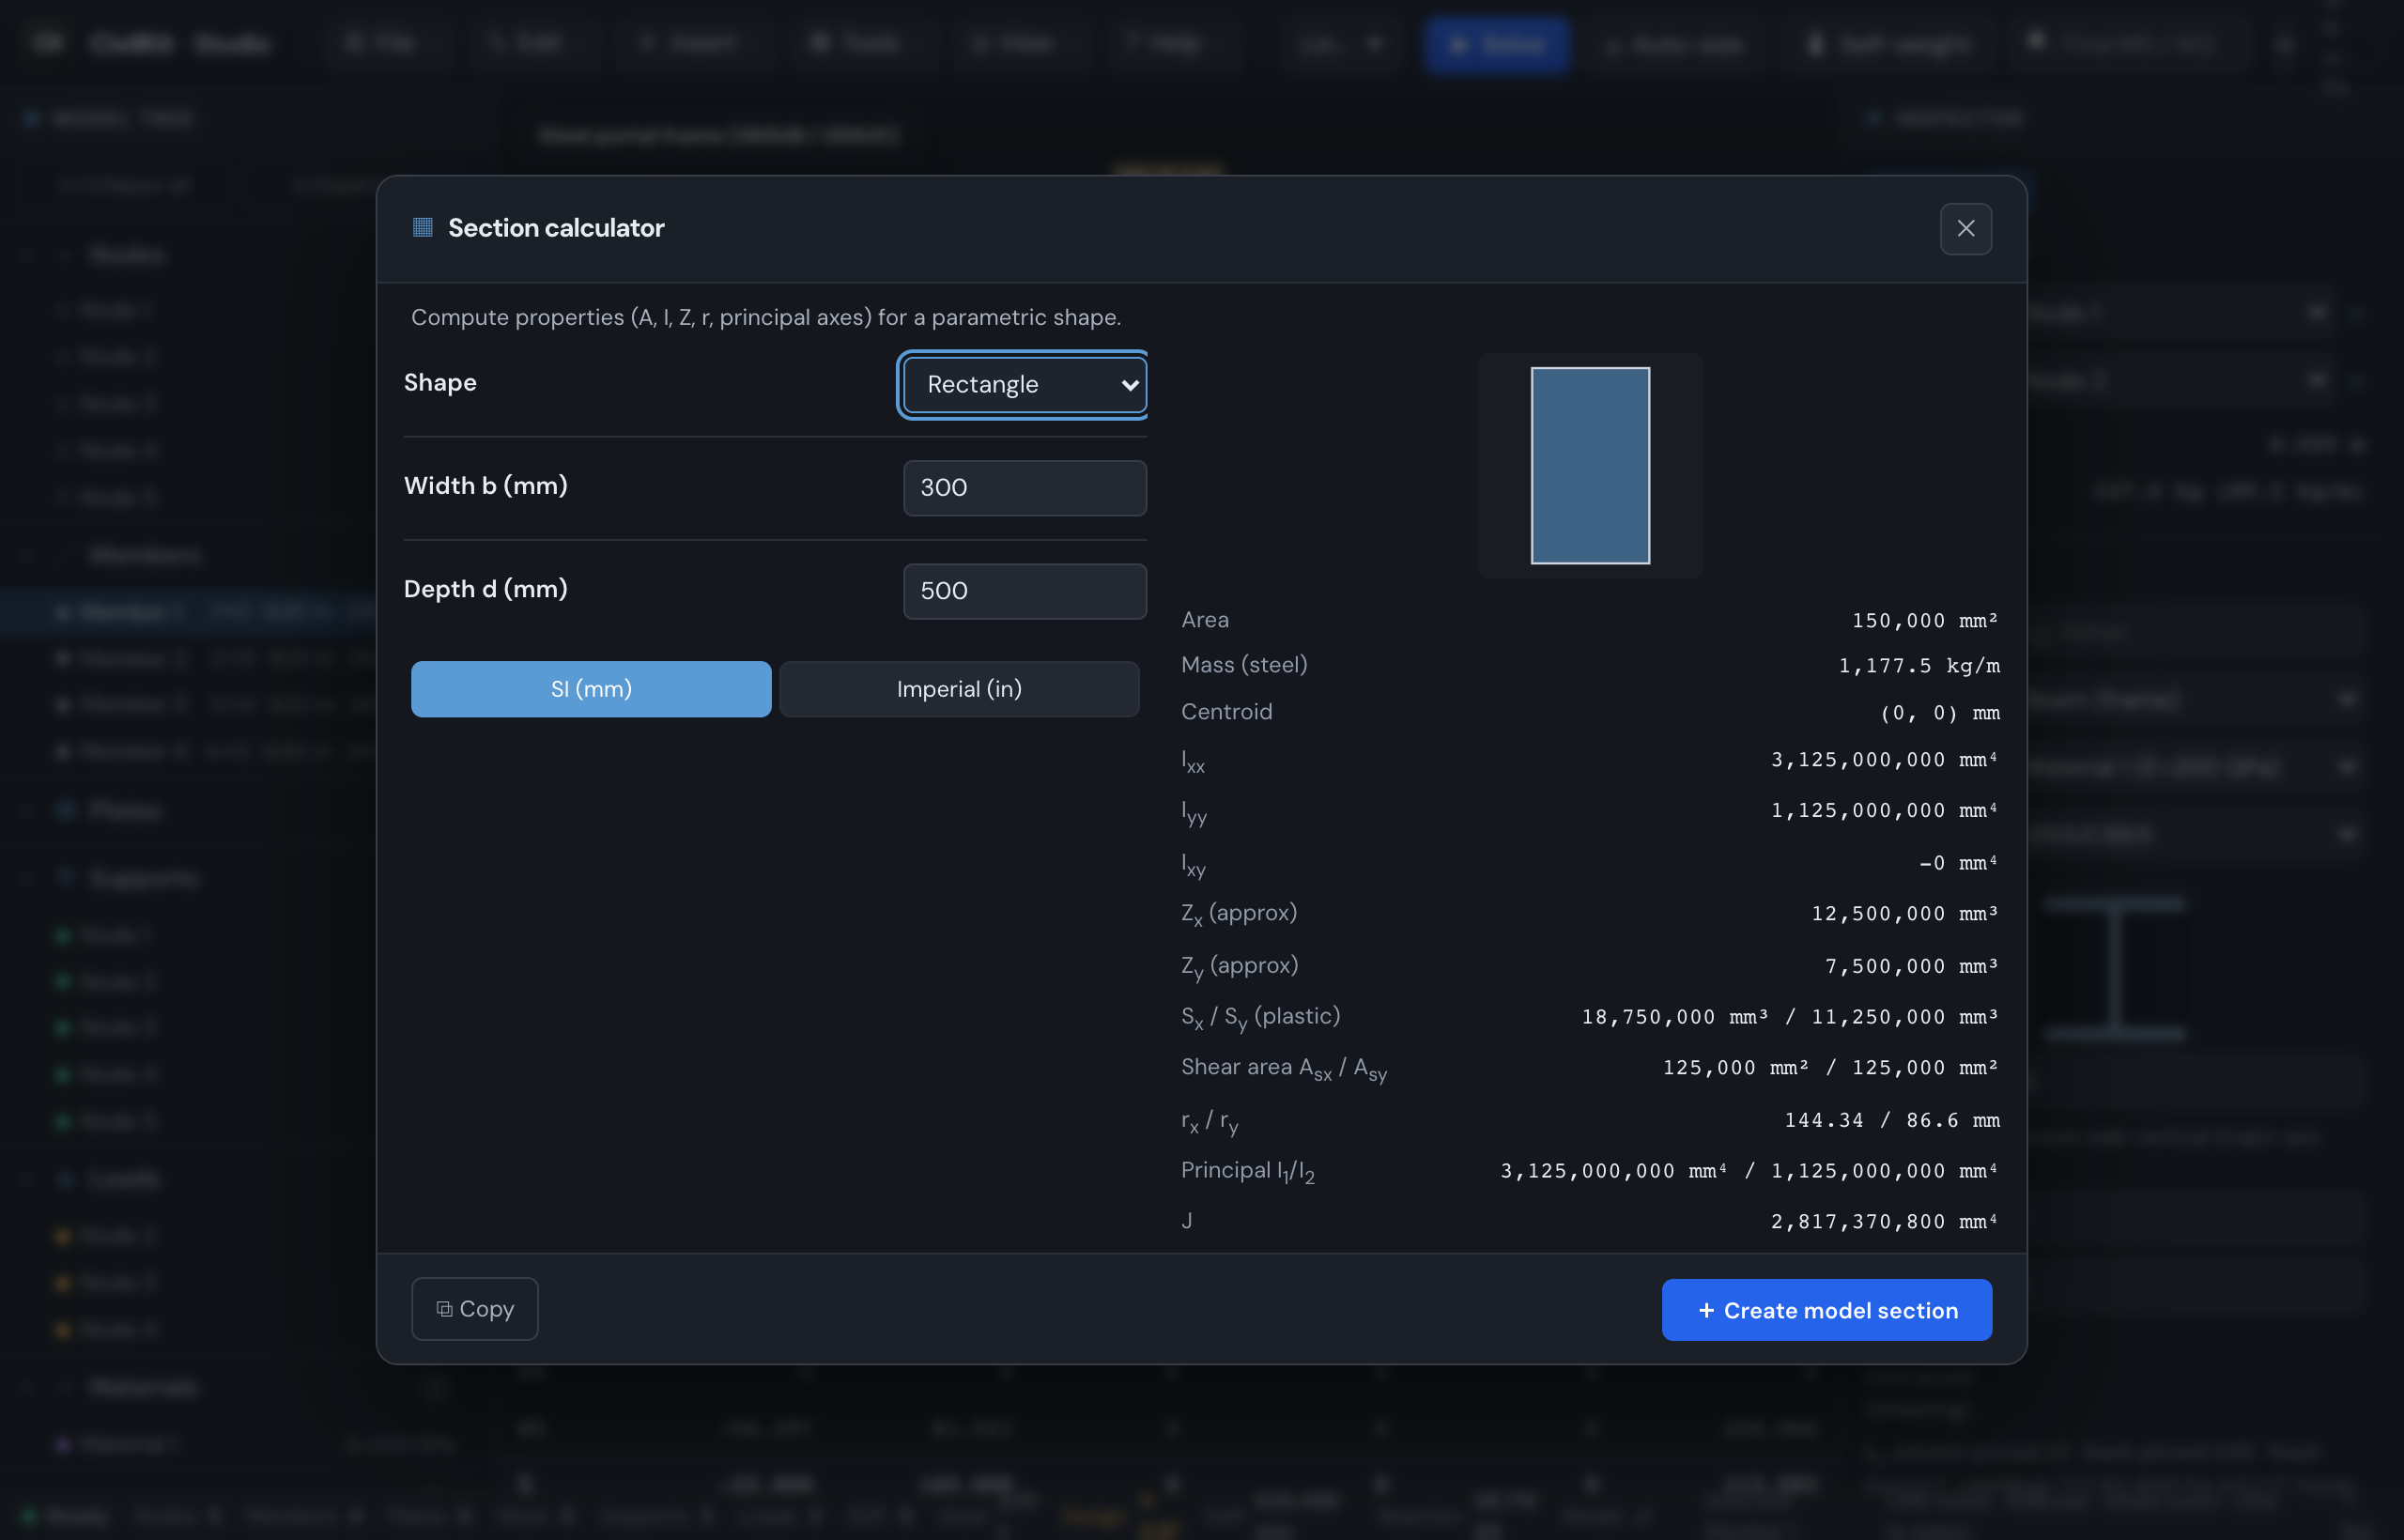The height and width of the screenshot is (1540, 2404).
Task: Click the Depth d (mm) label
Action: pos(486,589)
